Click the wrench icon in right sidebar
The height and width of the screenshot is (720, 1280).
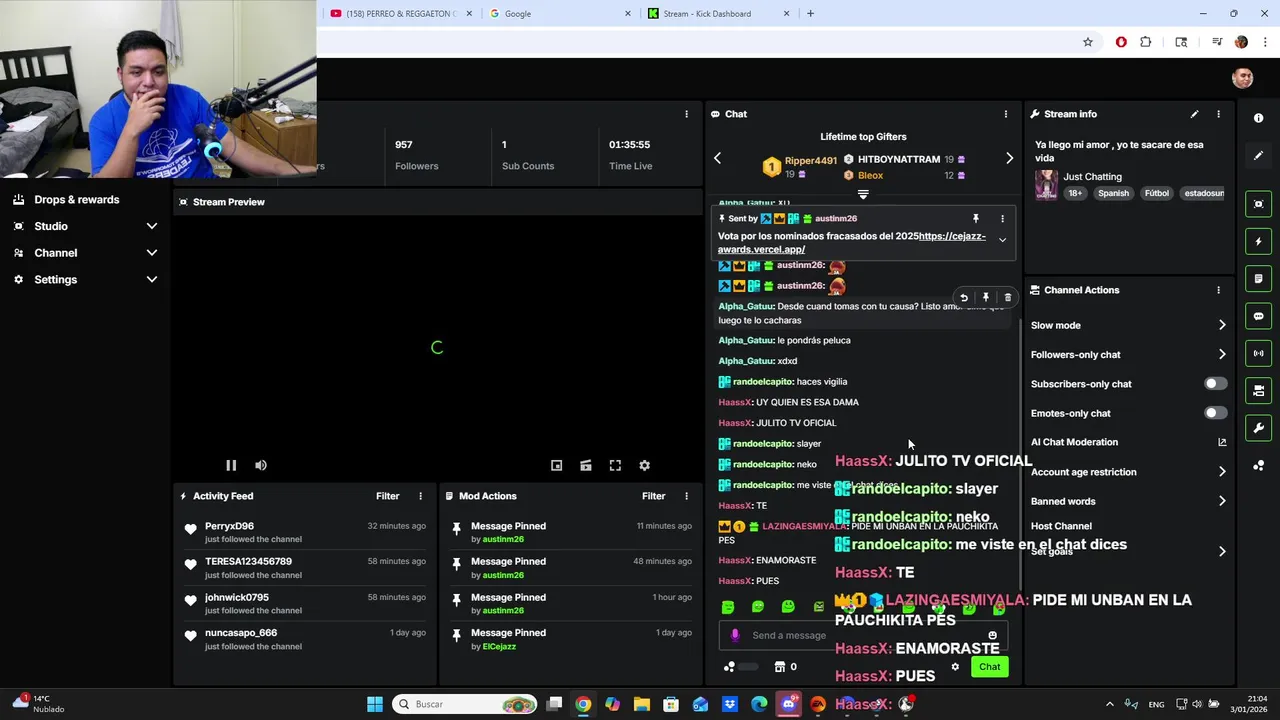point(1258,428)
